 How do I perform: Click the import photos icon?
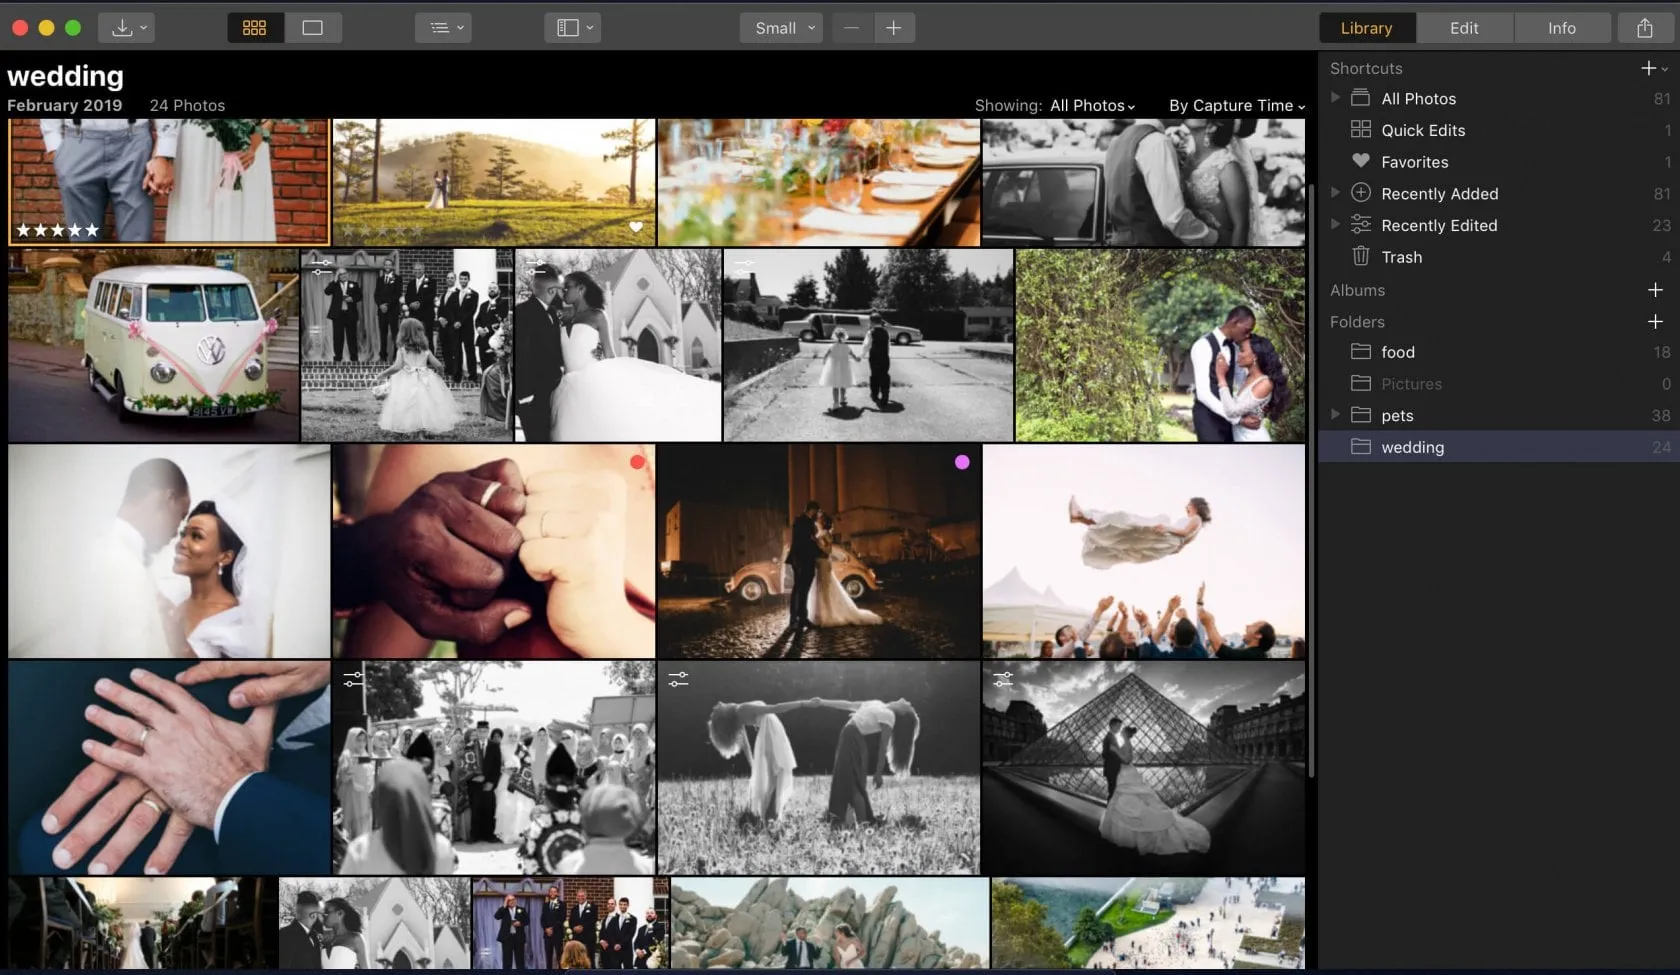click(124, 28)
